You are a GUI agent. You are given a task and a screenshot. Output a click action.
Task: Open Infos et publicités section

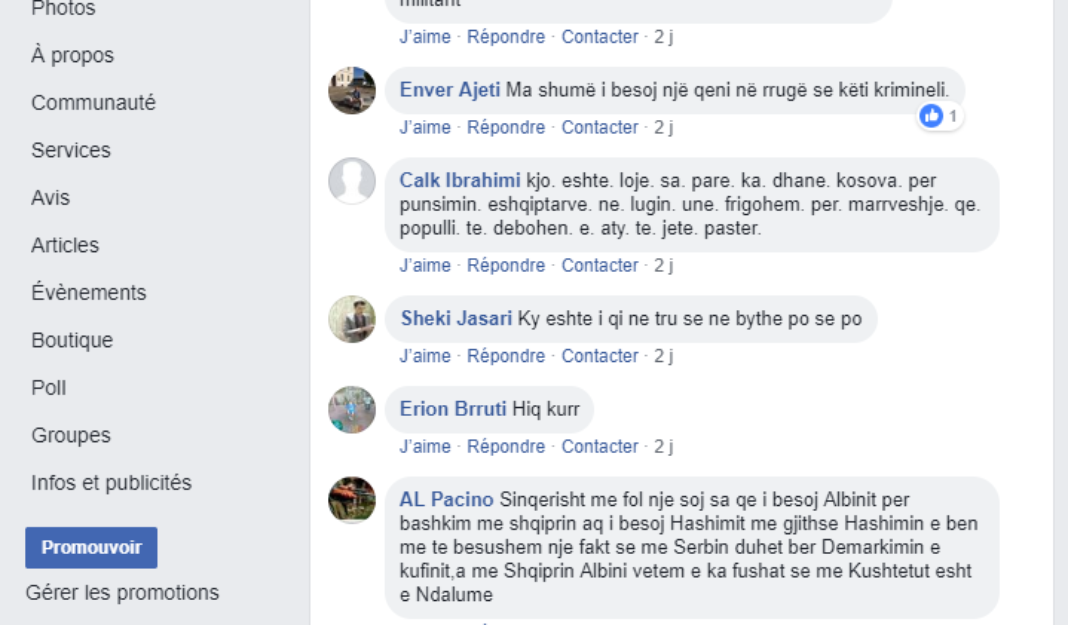[x=111, y=483]
